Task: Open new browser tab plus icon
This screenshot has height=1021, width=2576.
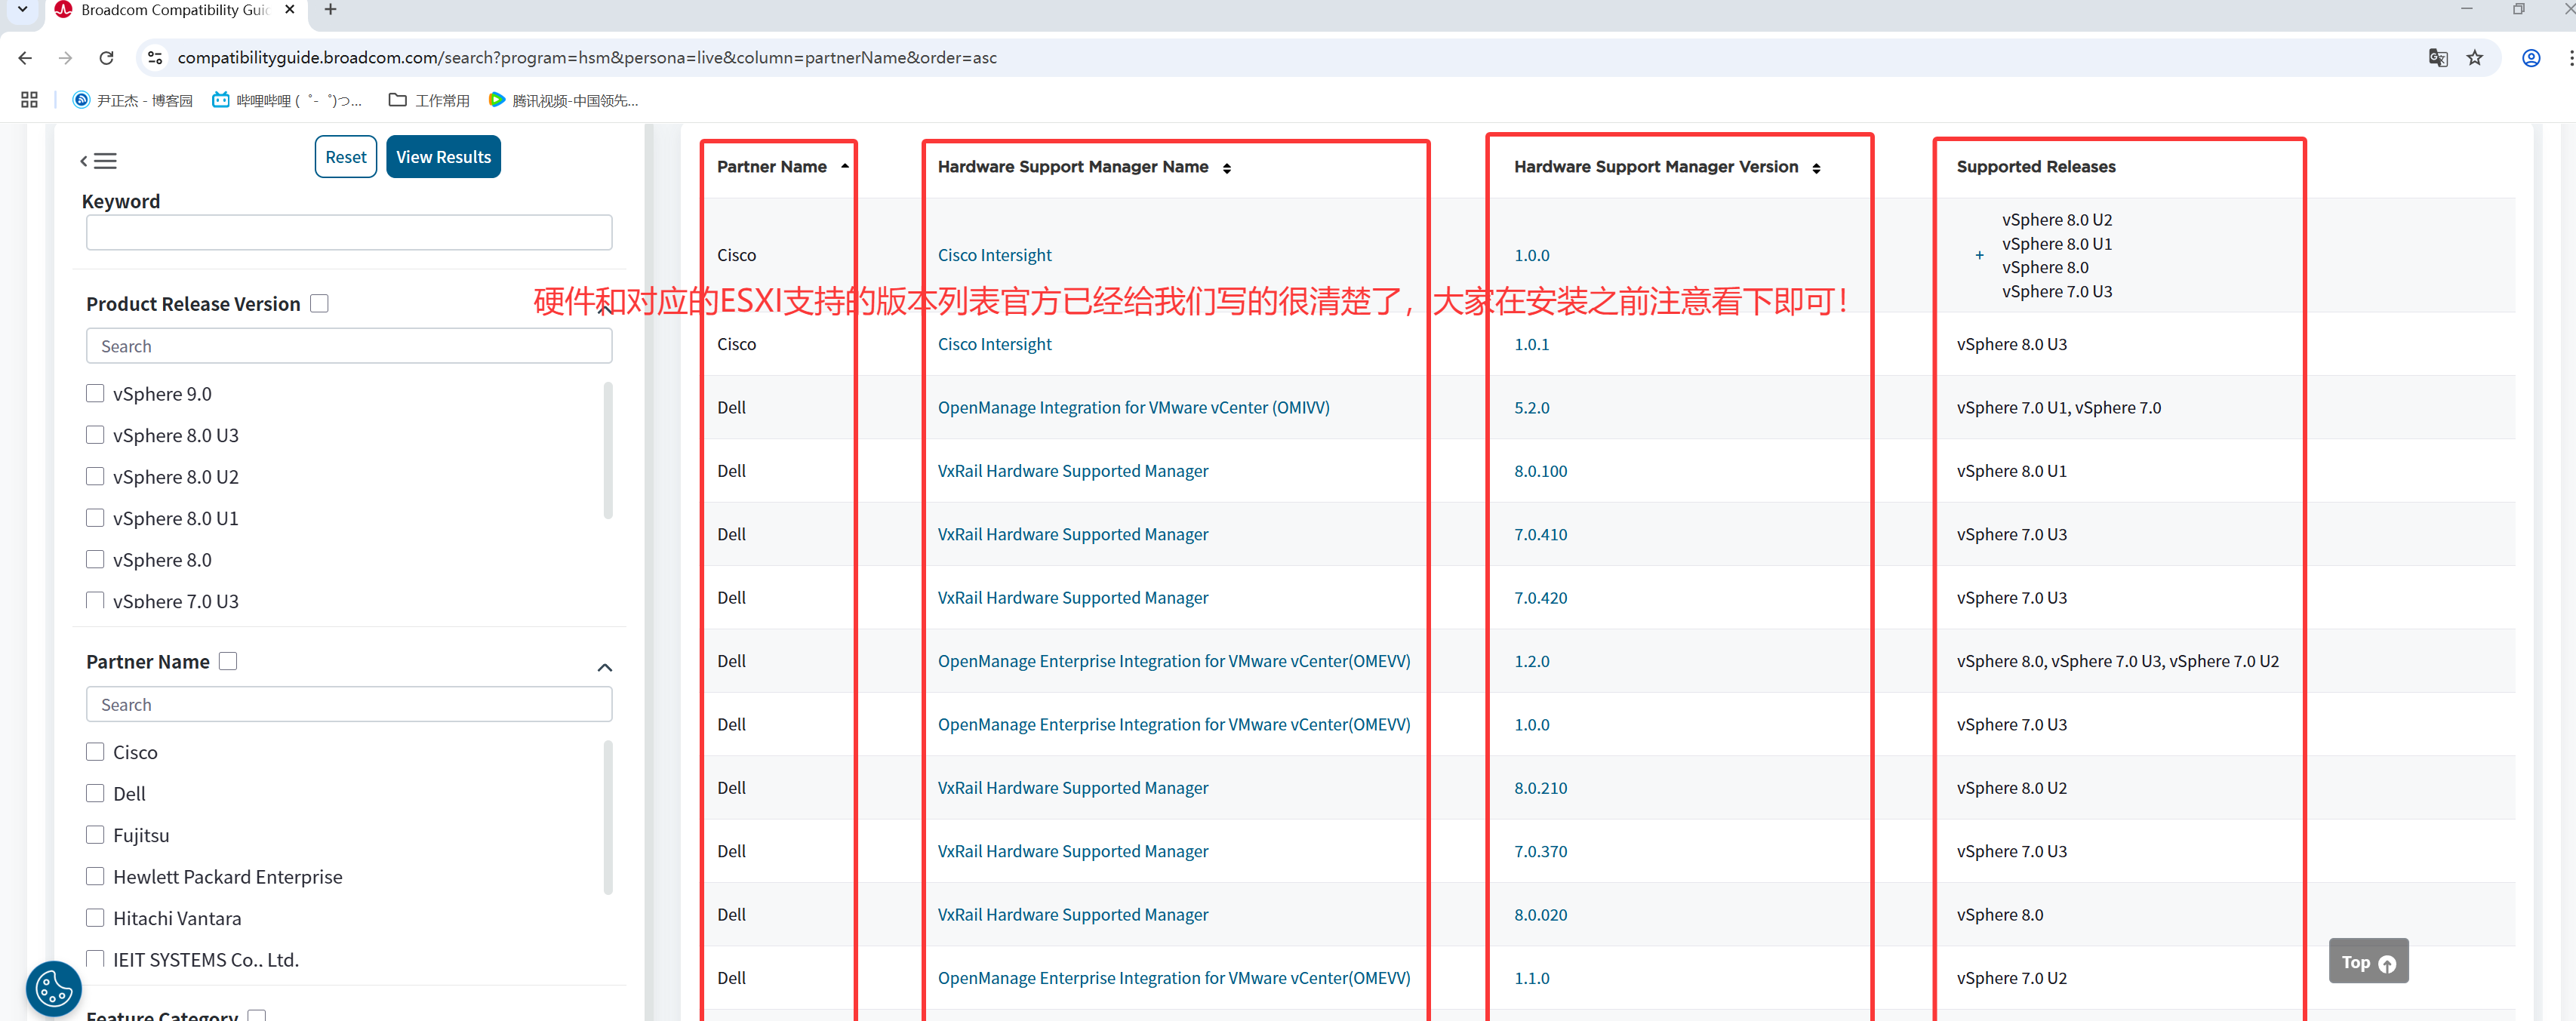Action: point(330,10)
